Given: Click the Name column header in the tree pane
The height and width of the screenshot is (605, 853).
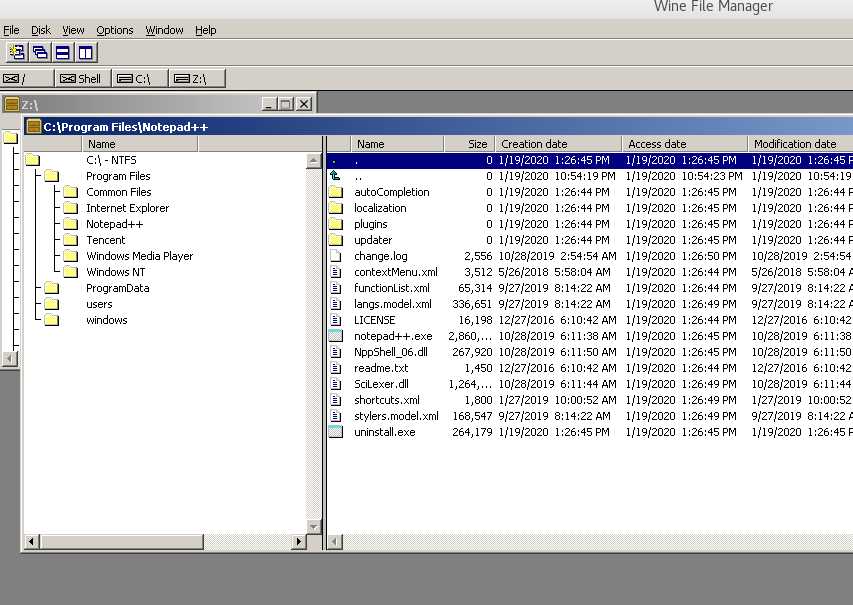Looking at the screenshot, I should point(140,144).
